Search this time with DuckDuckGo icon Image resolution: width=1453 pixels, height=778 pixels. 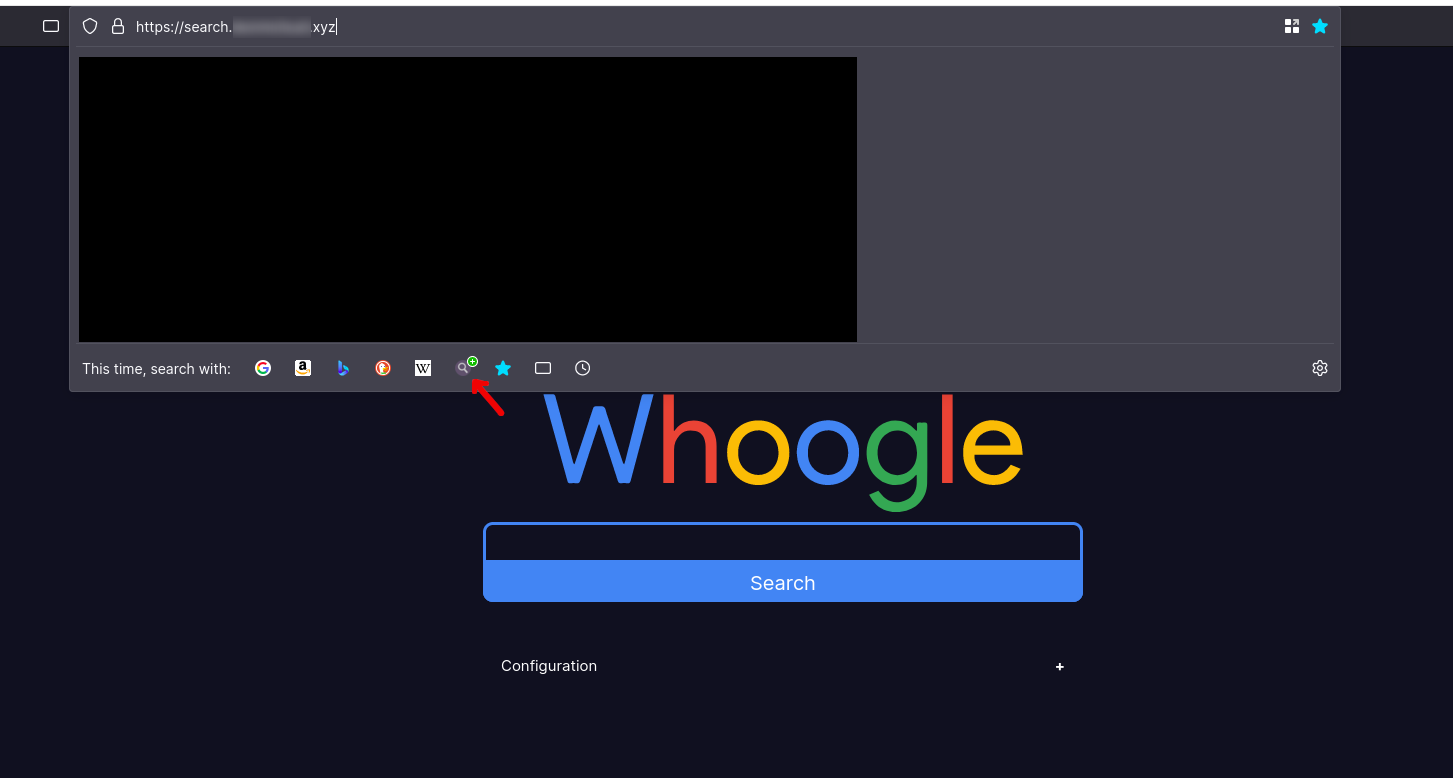click(383, 368)
